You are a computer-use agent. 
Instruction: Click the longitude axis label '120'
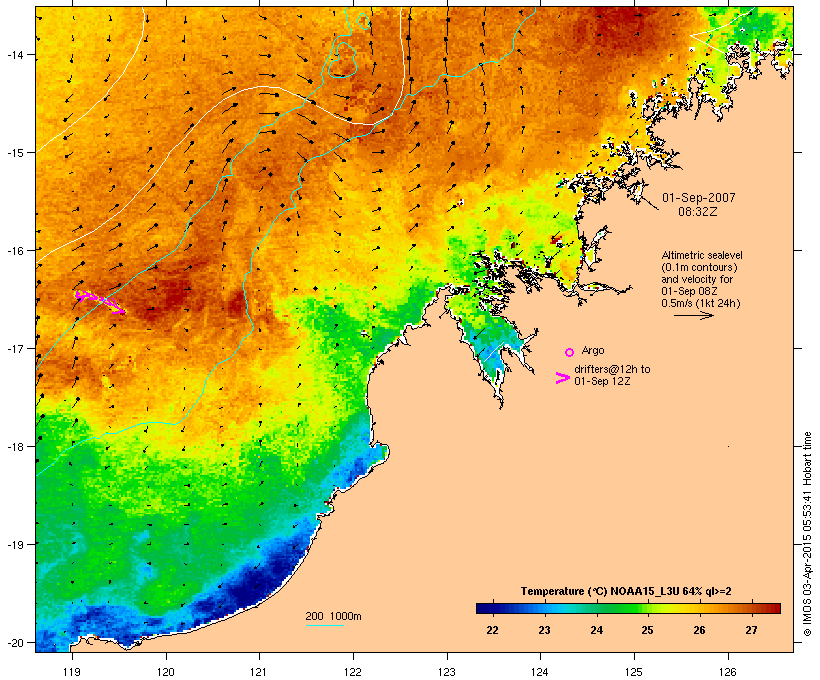(166, 672)
